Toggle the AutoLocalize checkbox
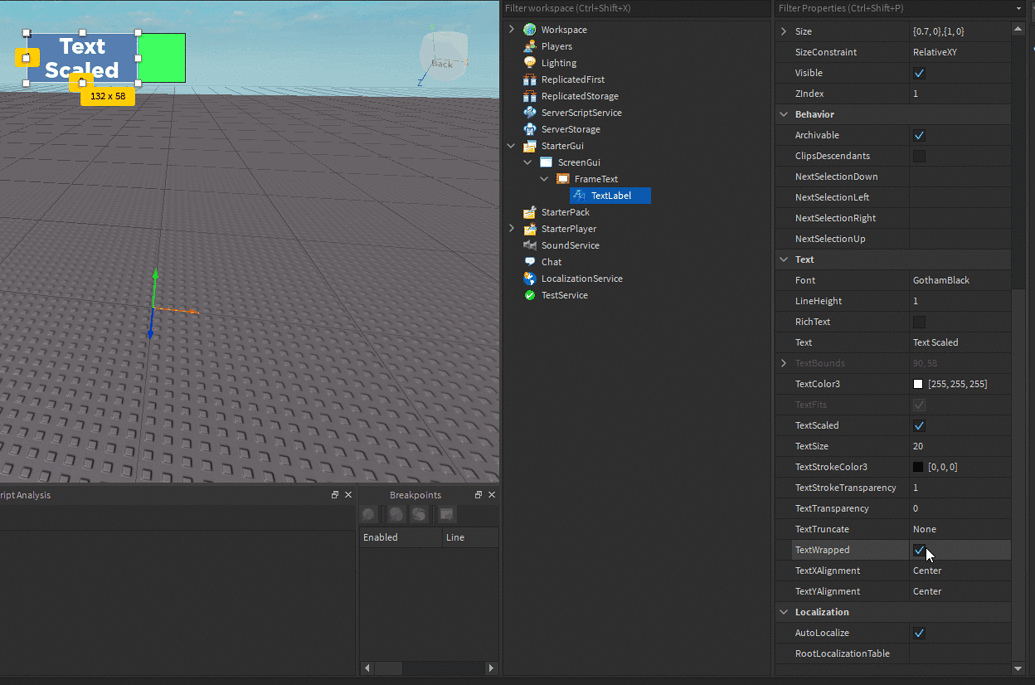 tap(919, 633)
